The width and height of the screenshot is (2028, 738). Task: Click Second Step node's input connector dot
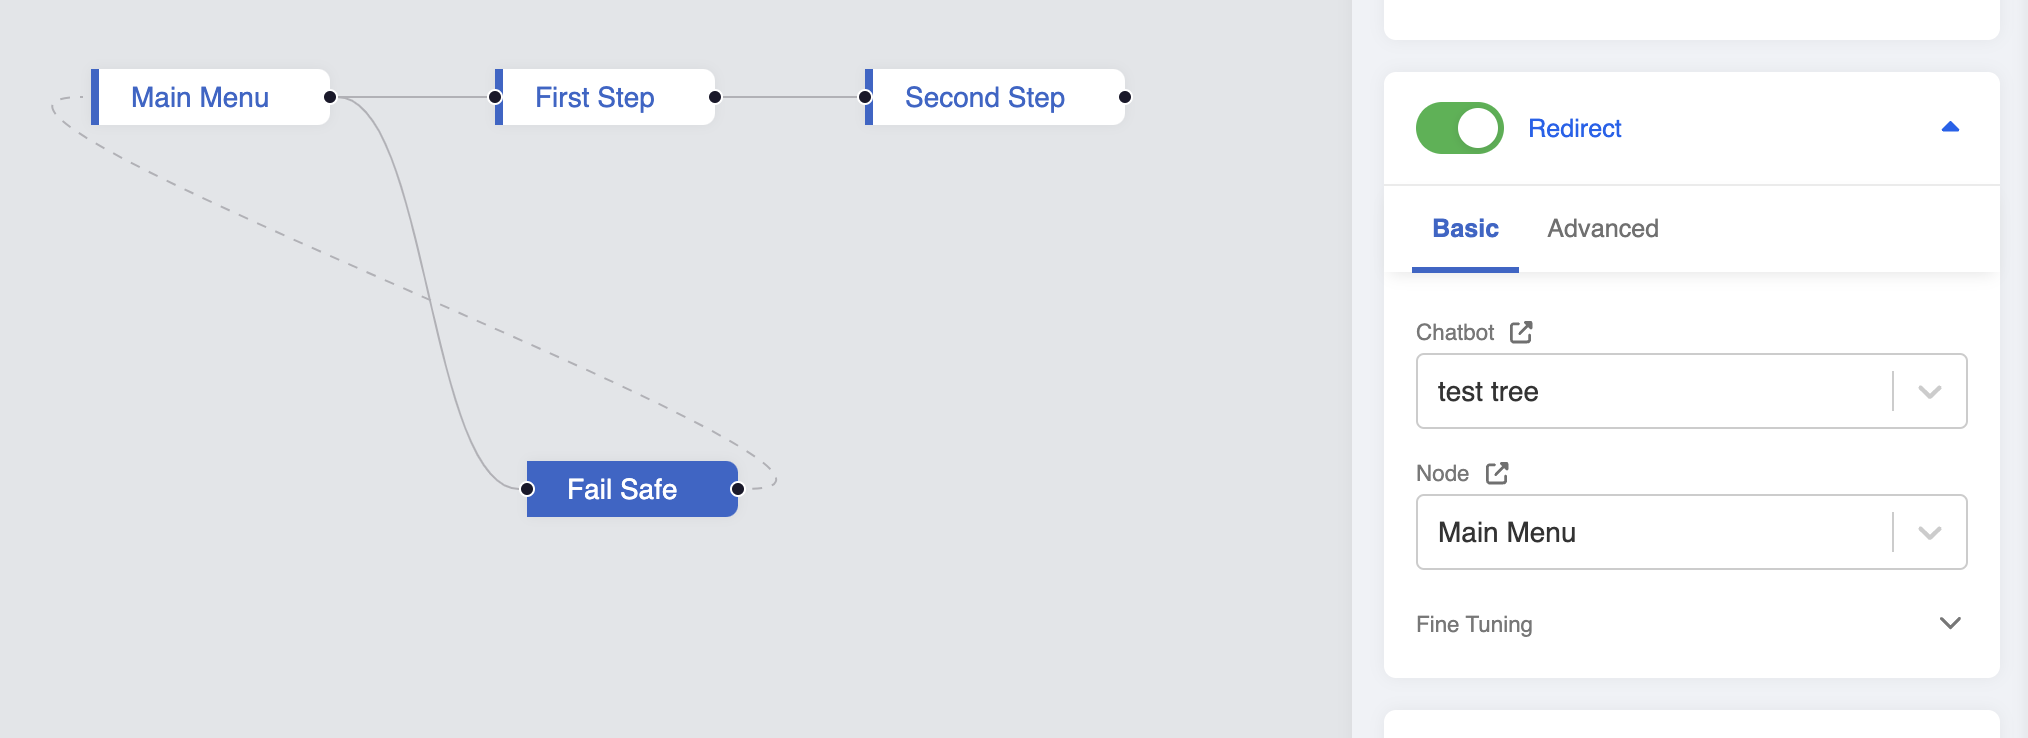pos(865,97)
